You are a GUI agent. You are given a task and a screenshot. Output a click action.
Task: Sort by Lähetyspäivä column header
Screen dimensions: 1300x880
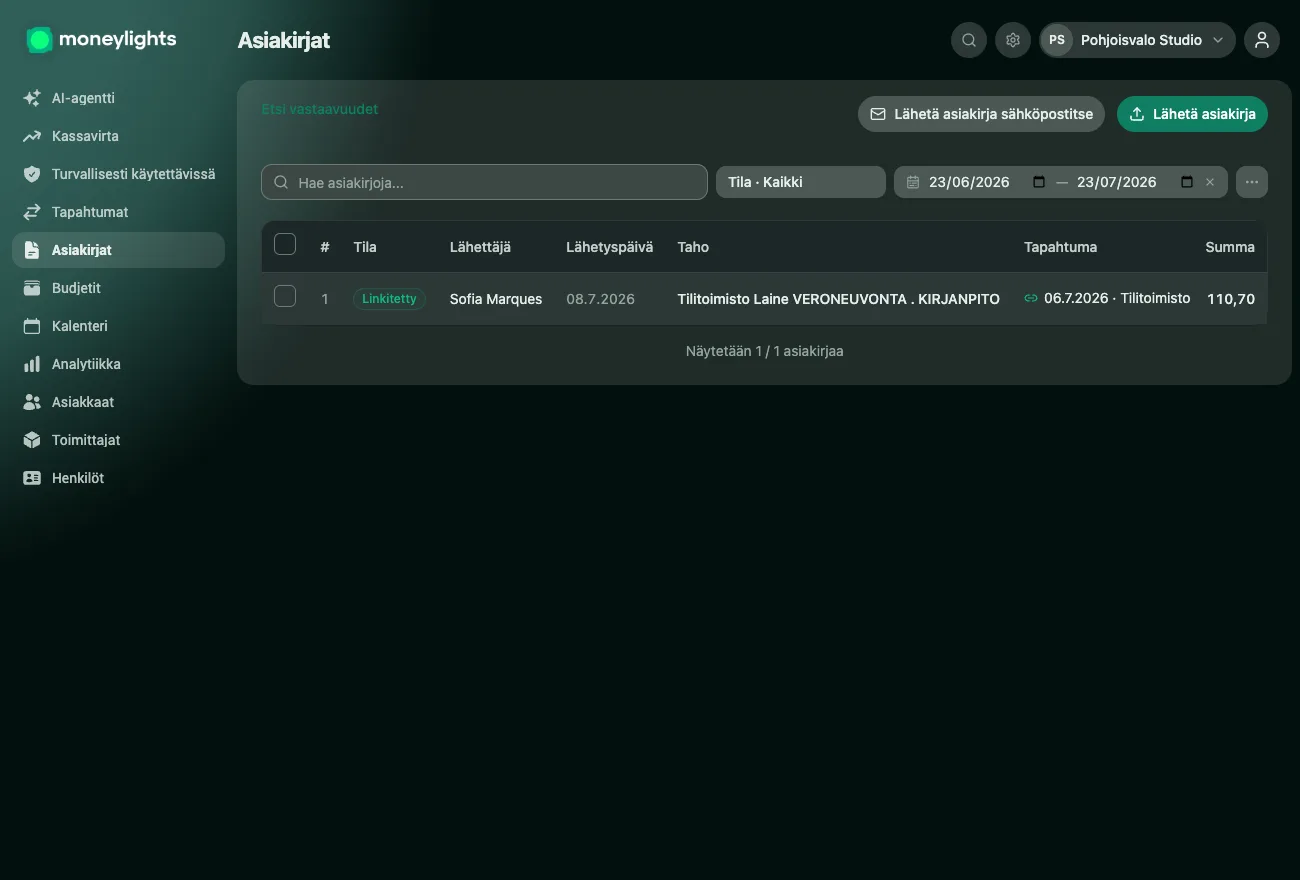coord(609,247)
